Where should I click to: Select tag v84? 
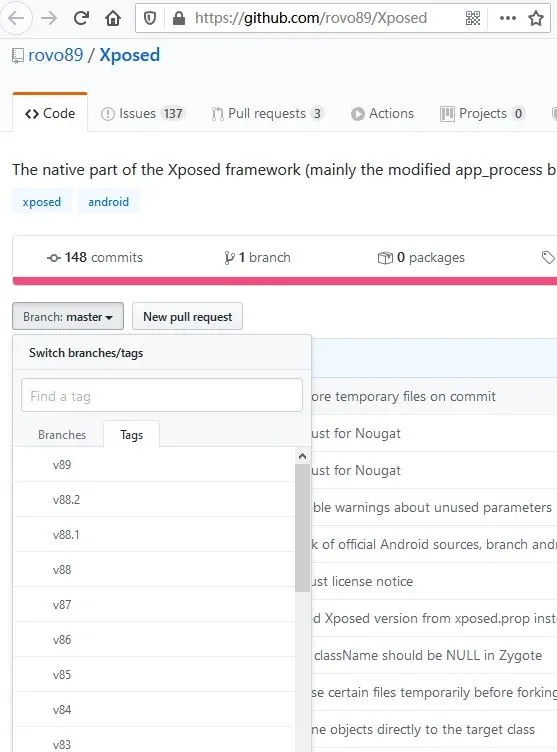154,710
